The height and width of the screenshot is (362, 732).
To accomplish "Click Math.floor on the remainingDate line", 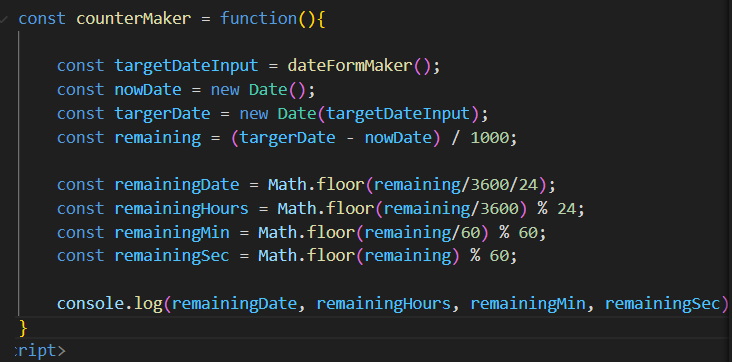I will point(316,185).
